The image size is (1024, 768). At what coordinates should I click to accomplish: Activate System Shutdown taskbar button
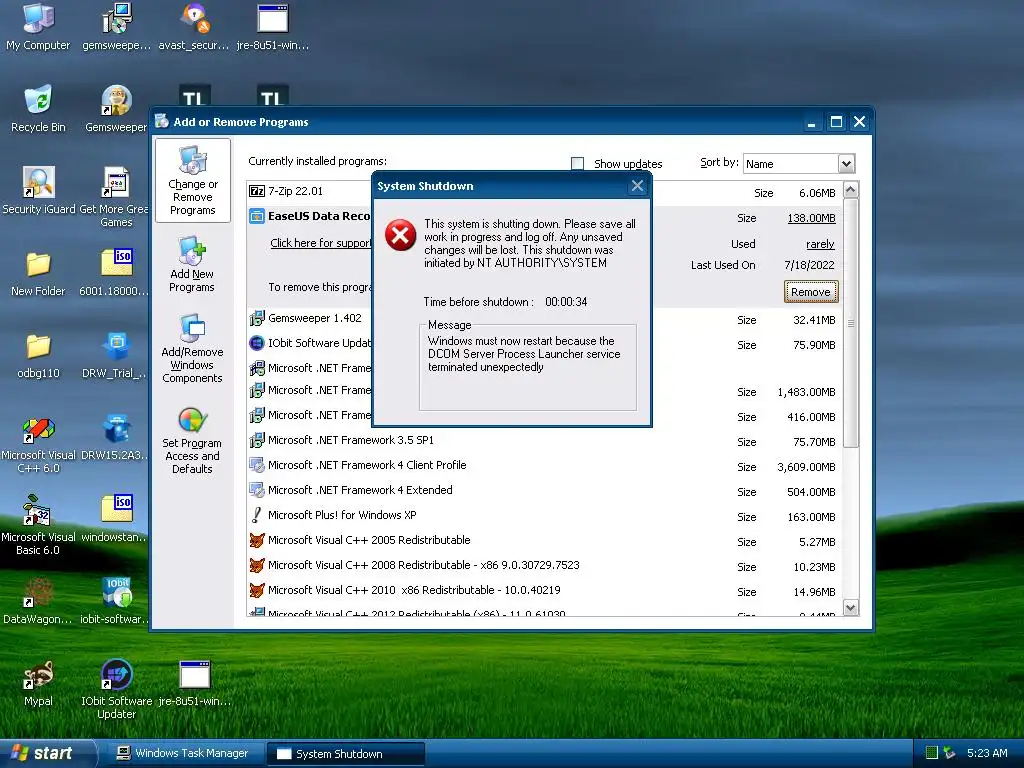[x=346, y=754]
